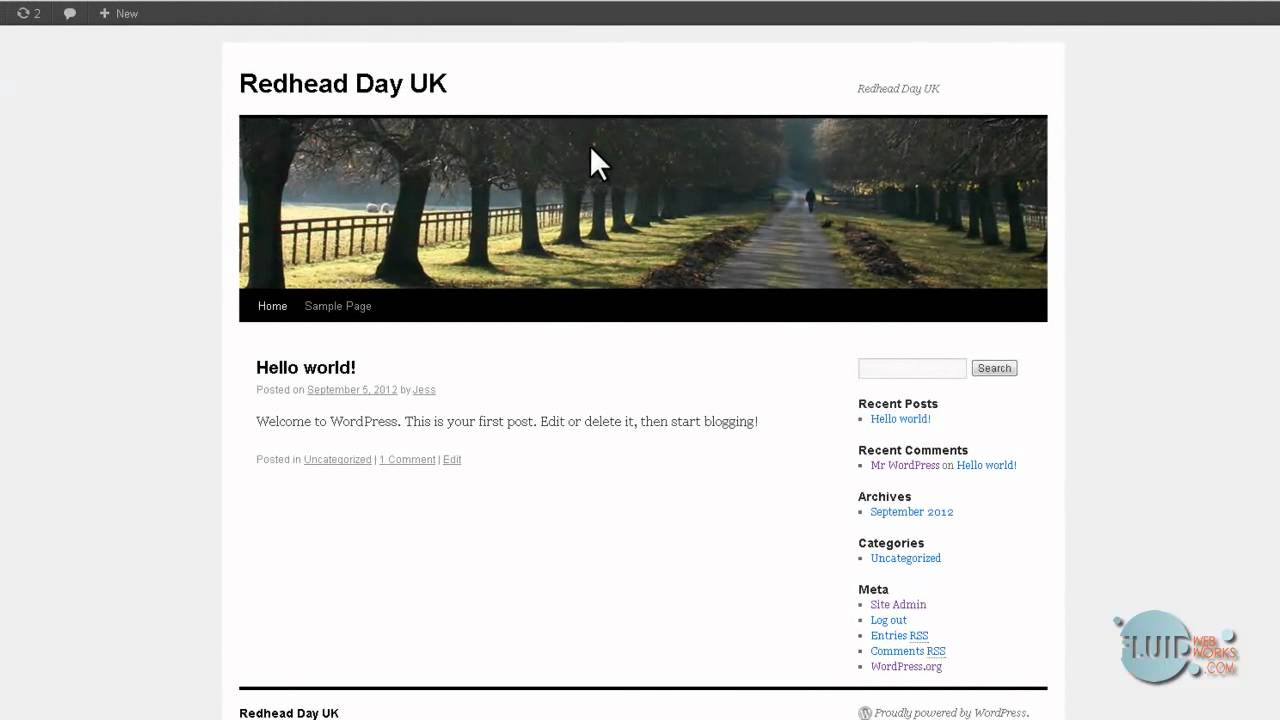Image resolution: width=1280 pixels, height=720 pixels.
Task: Click the tree-lined path header image
Action: [643, 203]
